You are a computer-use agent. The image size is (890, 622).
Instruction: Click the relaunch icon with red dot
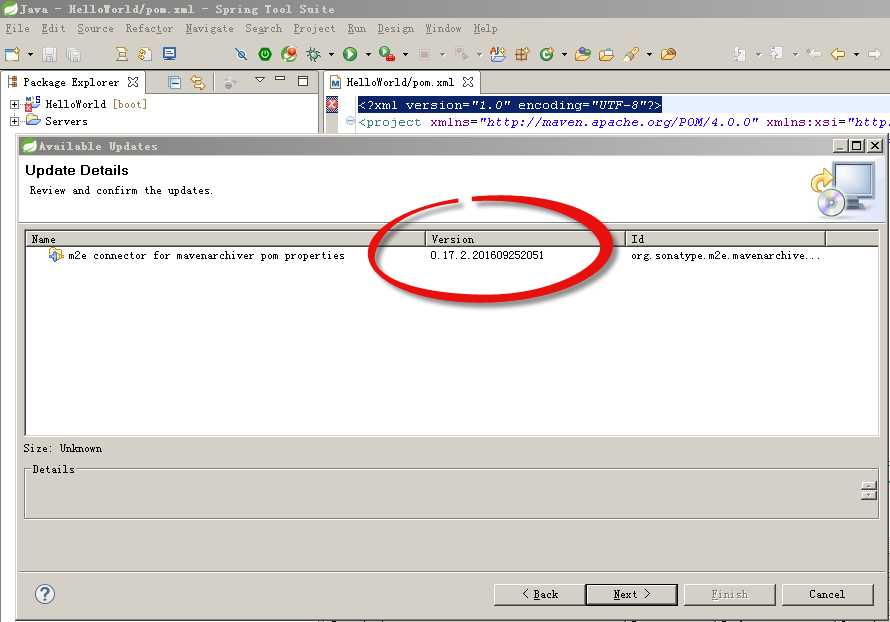[289, 54]
